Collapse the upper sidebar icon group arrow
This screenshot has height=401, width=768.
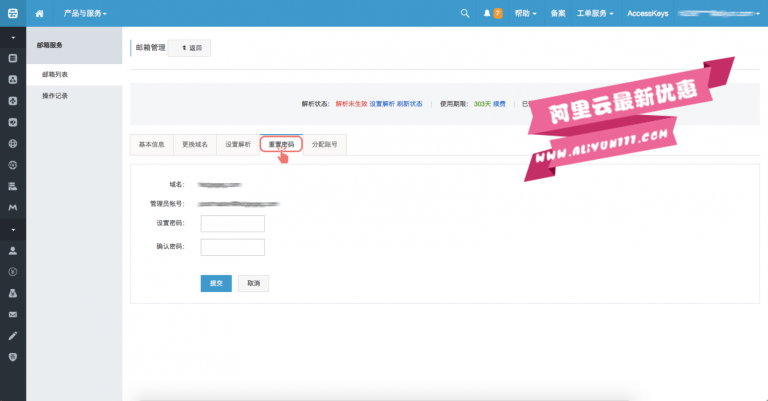click(13, 38)
